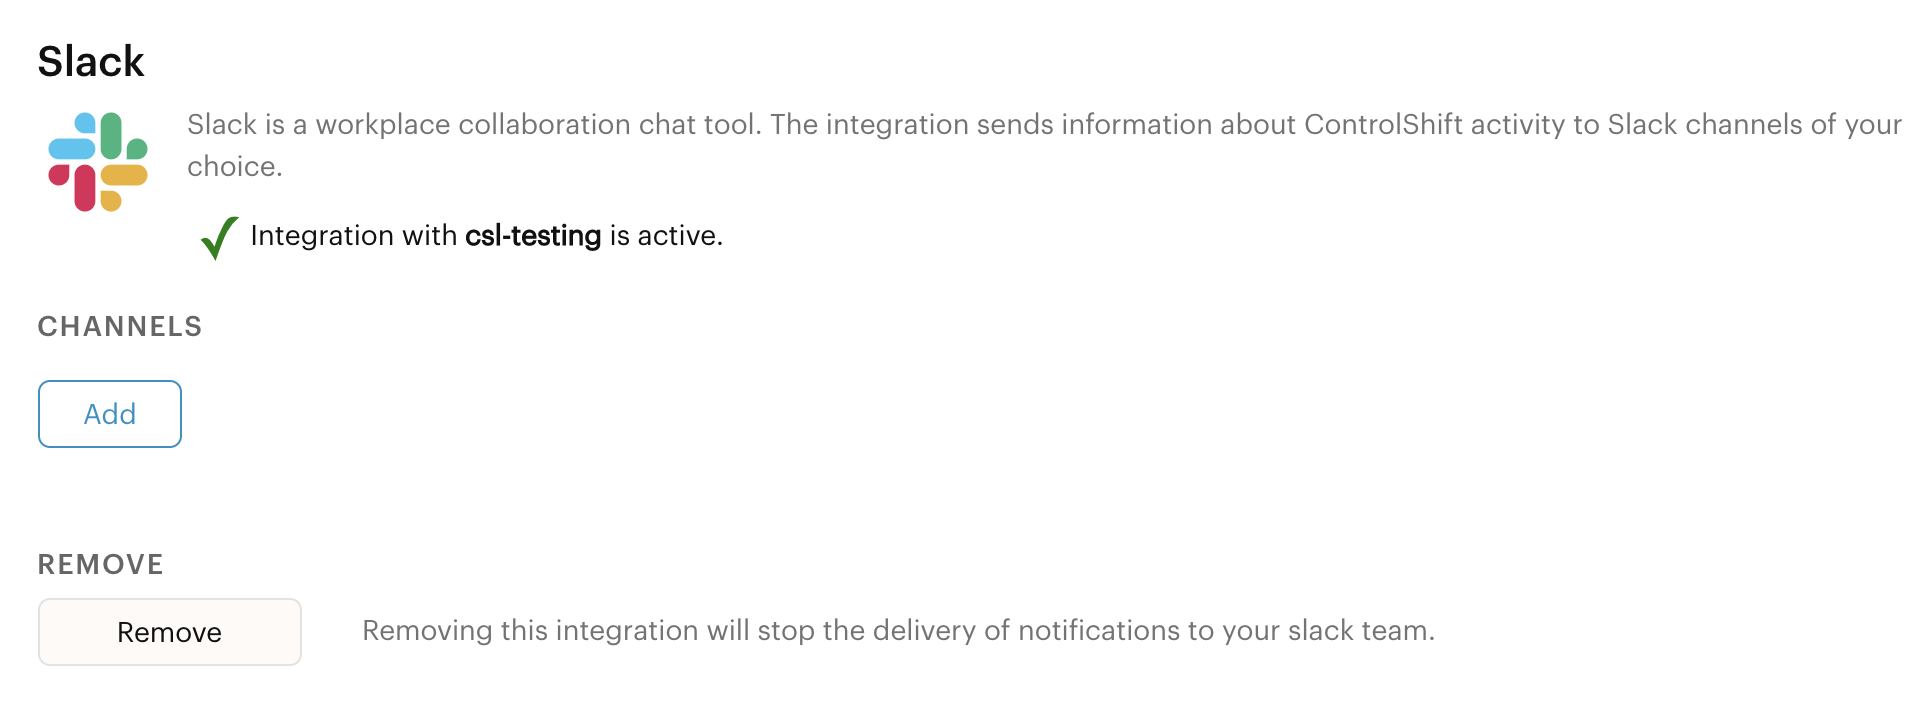Click the word 'choice.' in description
1922x704 pixels.
tap(235, 167)
